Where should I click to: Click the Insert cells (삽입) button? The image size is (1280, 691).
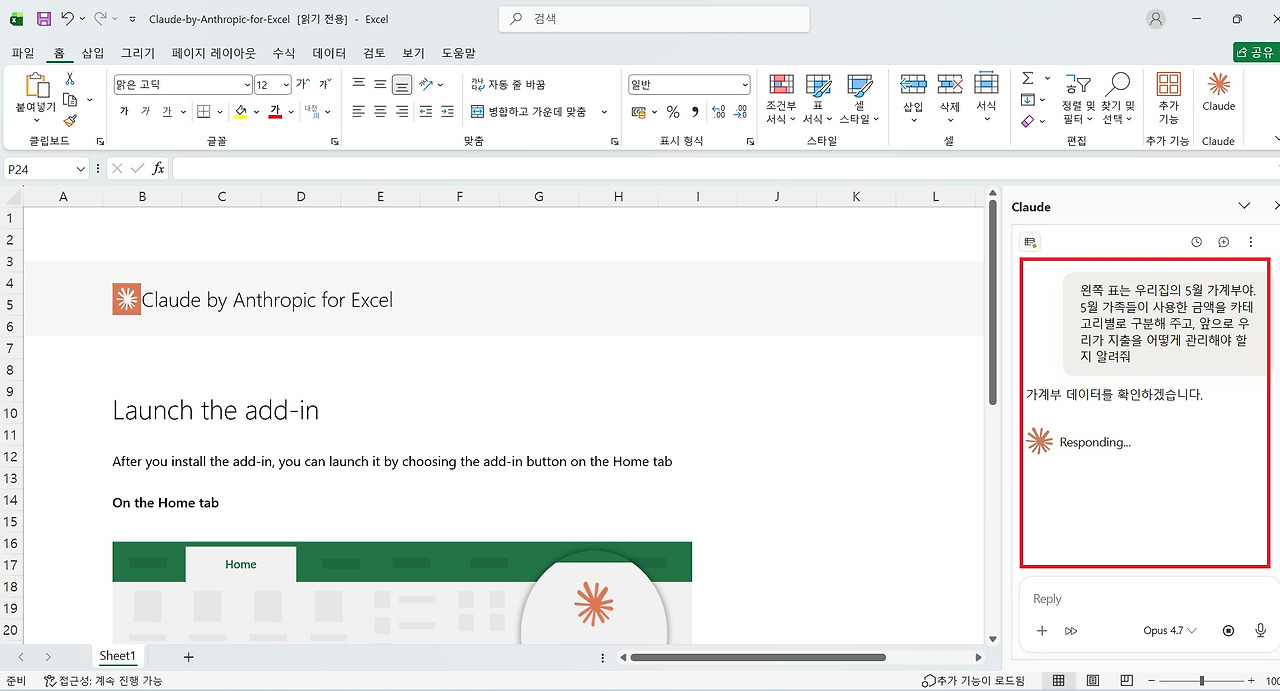(913, 99)
